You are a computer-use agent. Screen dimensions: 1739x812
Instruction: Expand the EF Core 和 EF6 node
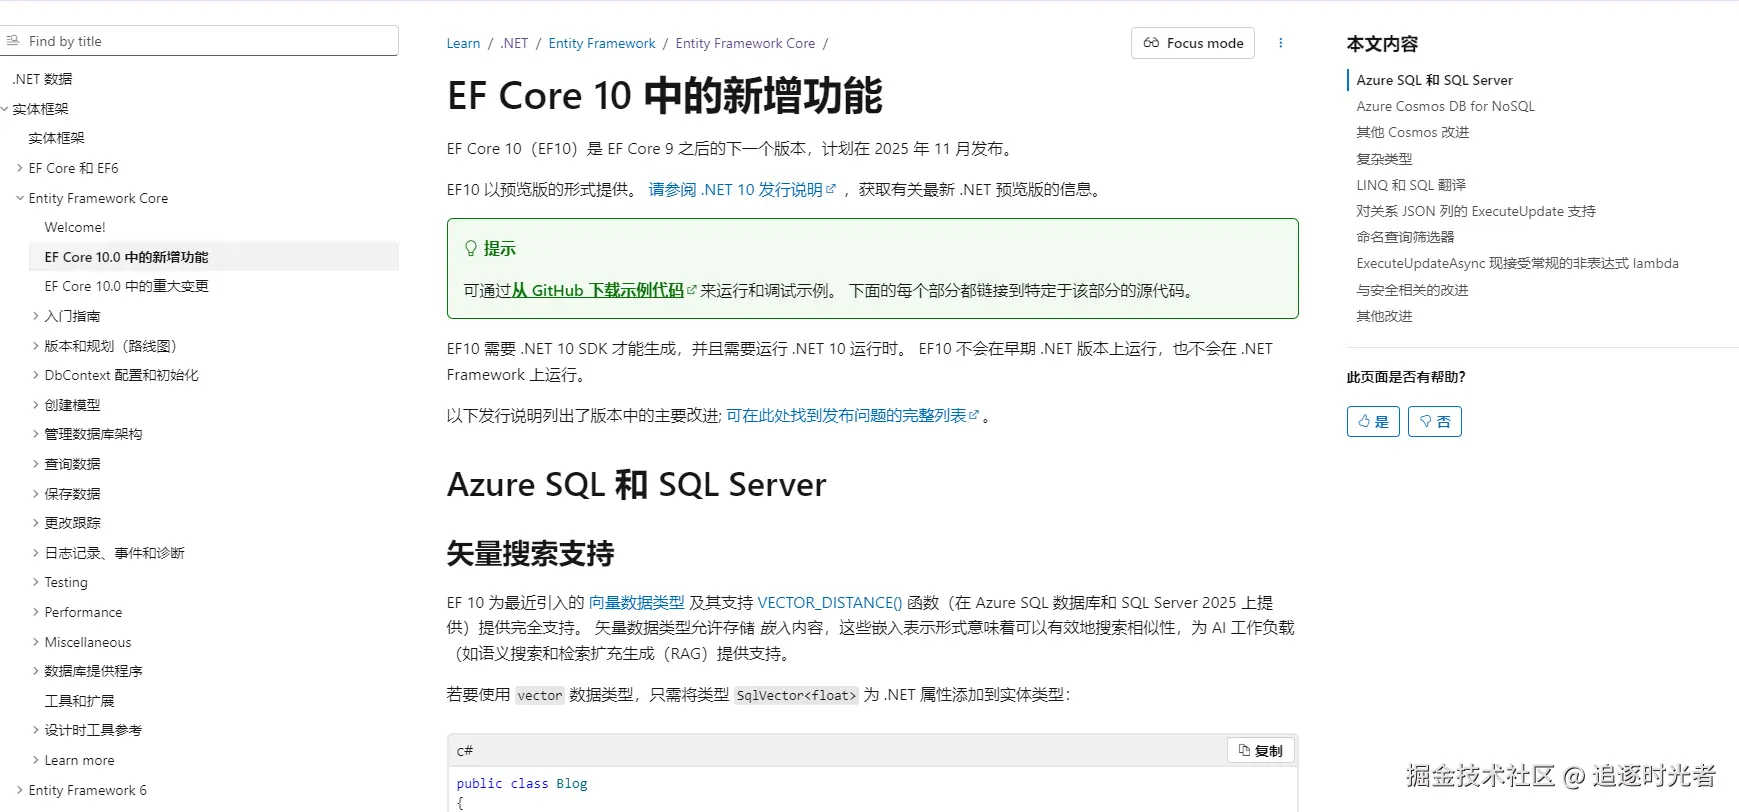(x=20, y=168)
